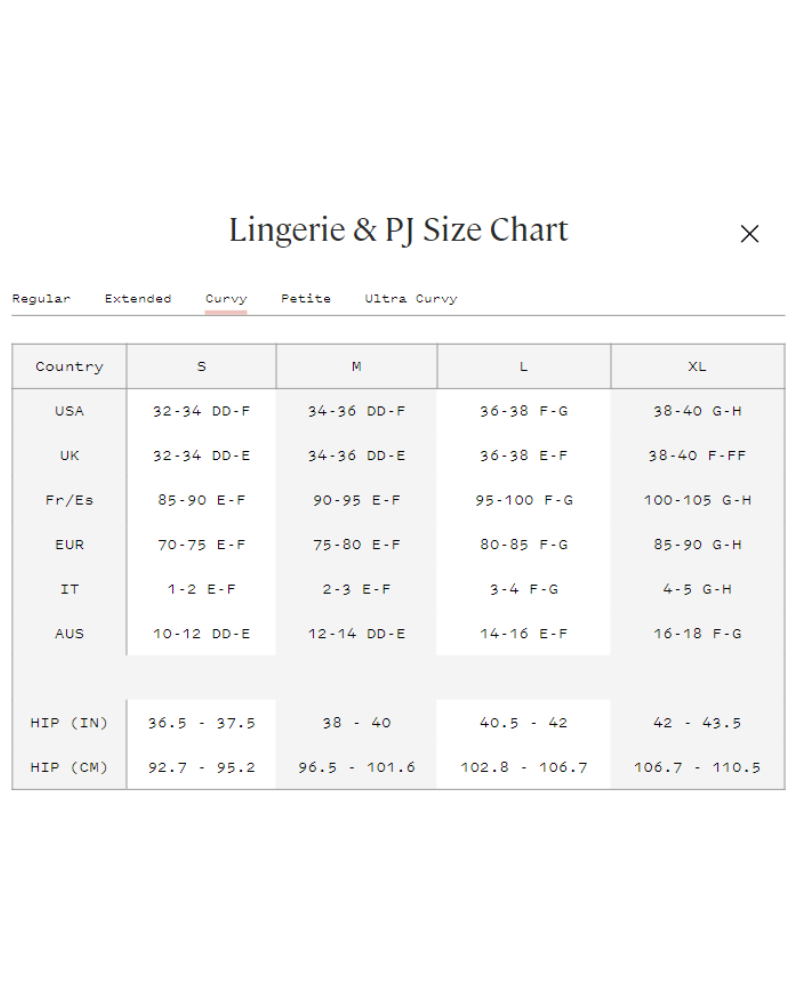
Task: Switch to the Regular tab
Action: 41,299
